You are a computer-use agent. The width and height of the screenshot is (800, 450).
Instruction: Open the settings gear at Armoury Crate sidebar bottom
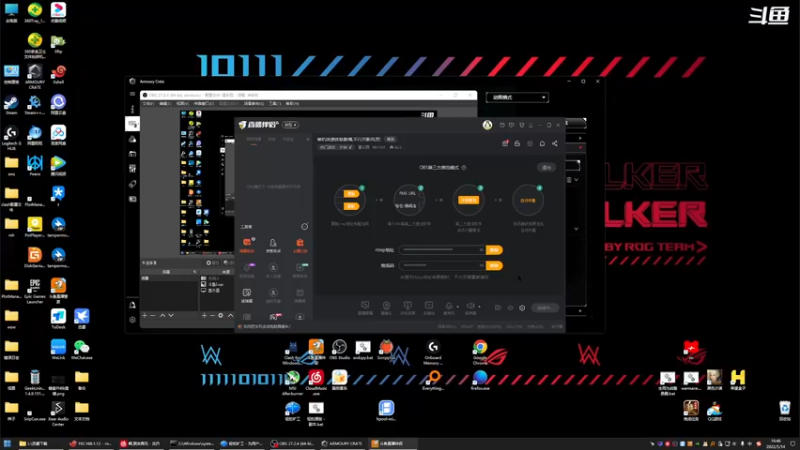pos(132,320)
